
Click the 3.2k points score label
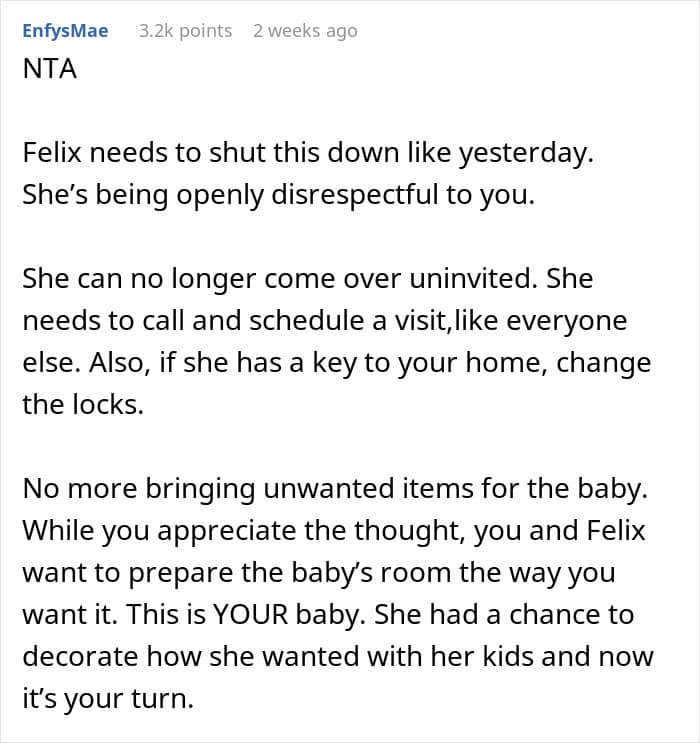185,31
